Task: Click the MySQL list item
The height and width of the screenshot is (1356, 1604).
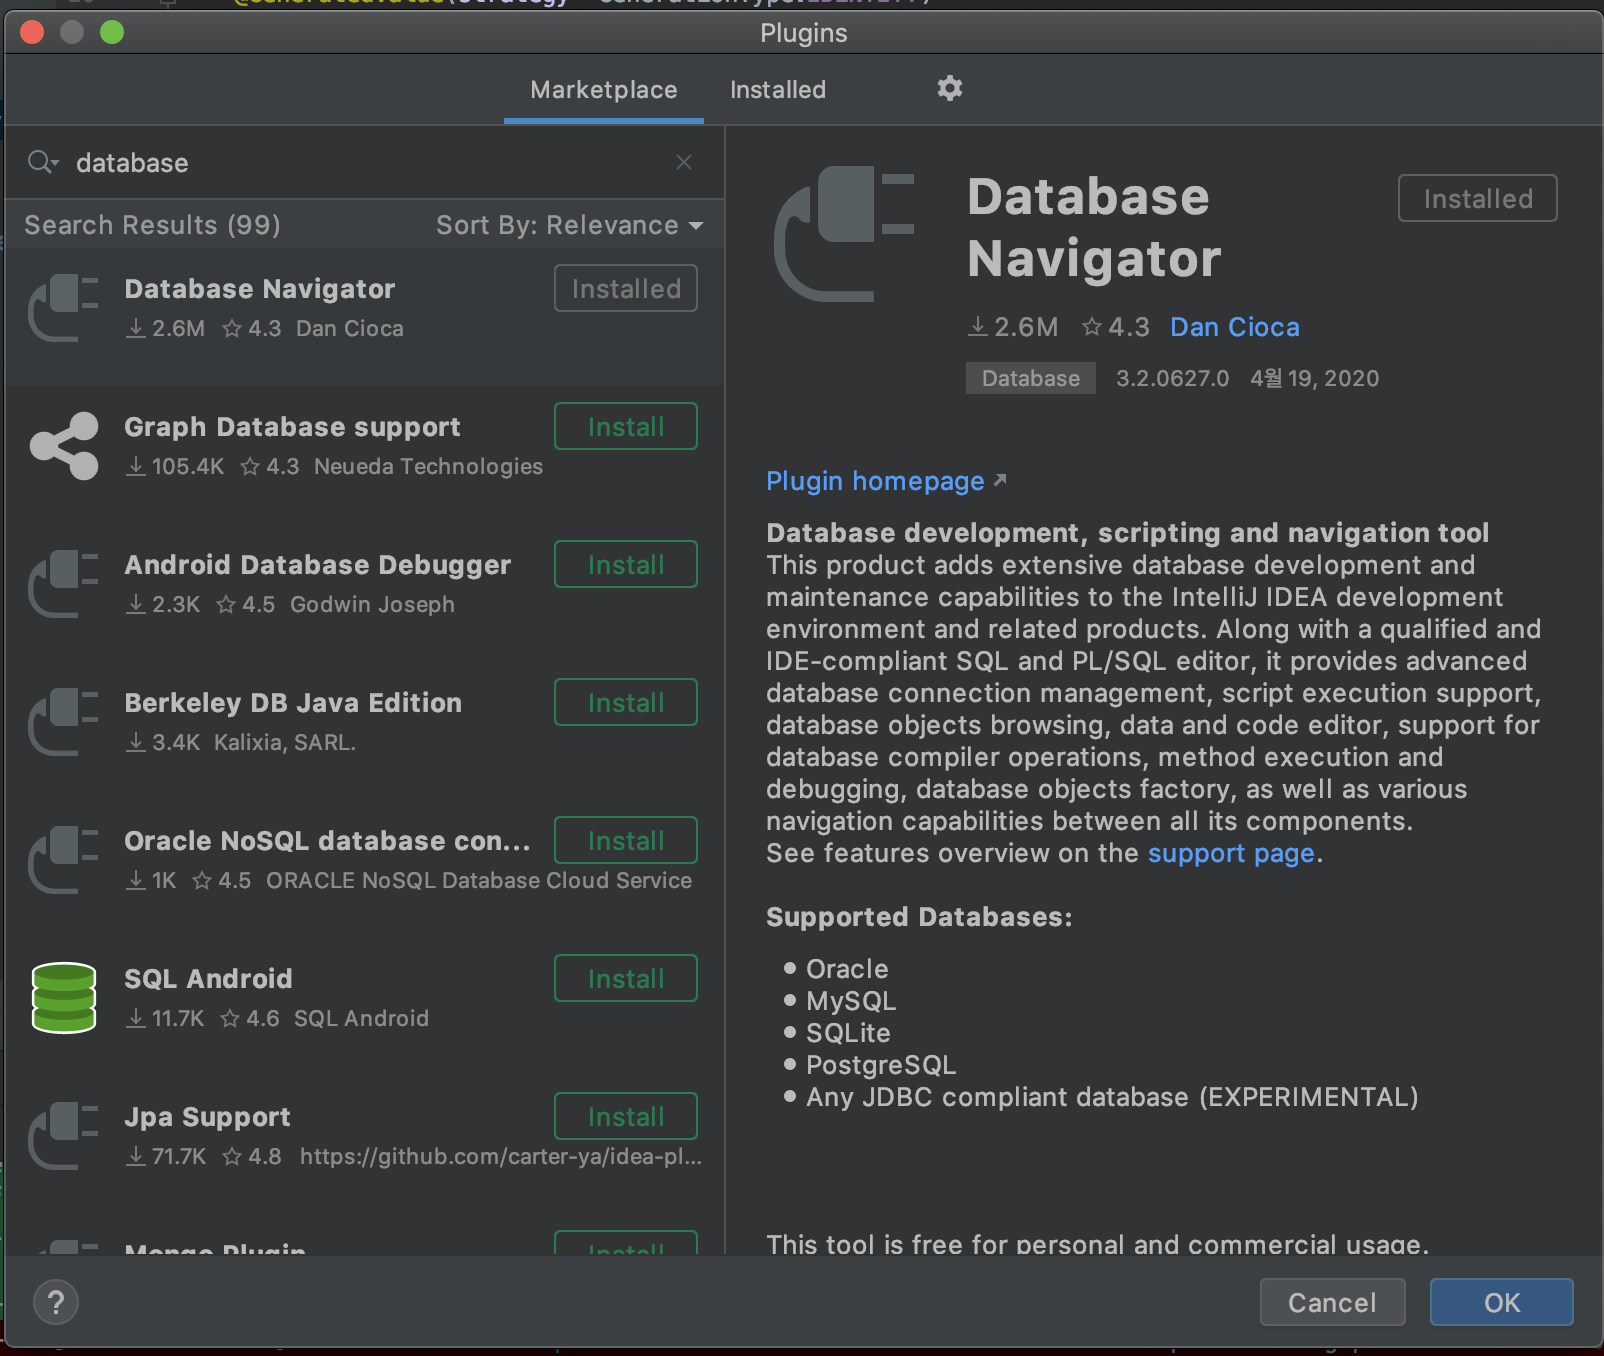Action: (851, 1001)
